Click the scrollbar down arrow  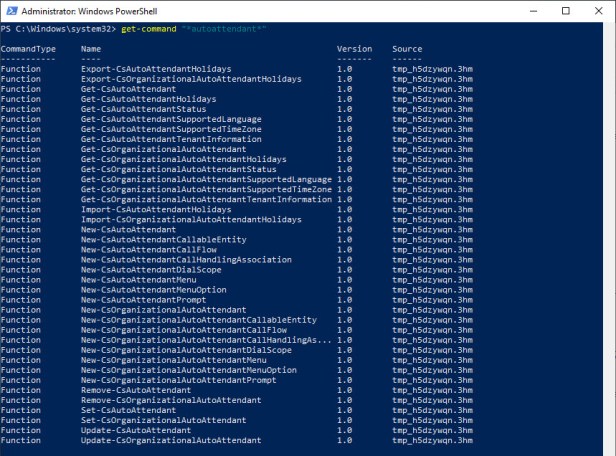point(610,450)
